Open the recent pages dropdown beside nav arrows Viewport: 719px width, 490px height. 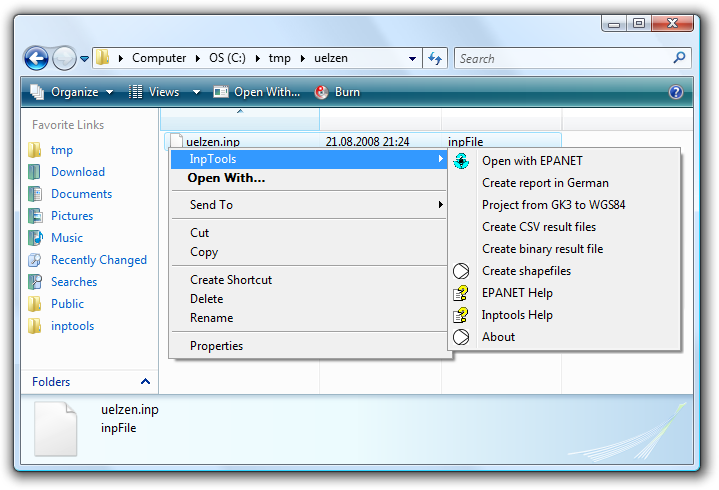(84, 59)
